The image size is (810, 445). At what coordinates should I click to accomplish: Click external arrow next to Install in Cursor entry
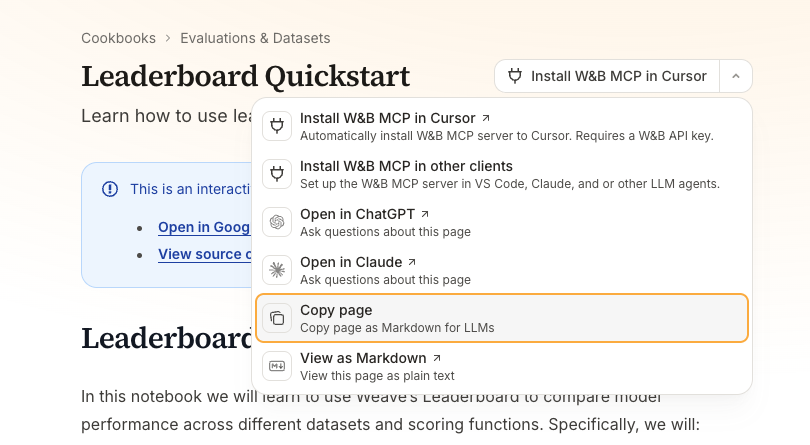(x=486, y=118)
